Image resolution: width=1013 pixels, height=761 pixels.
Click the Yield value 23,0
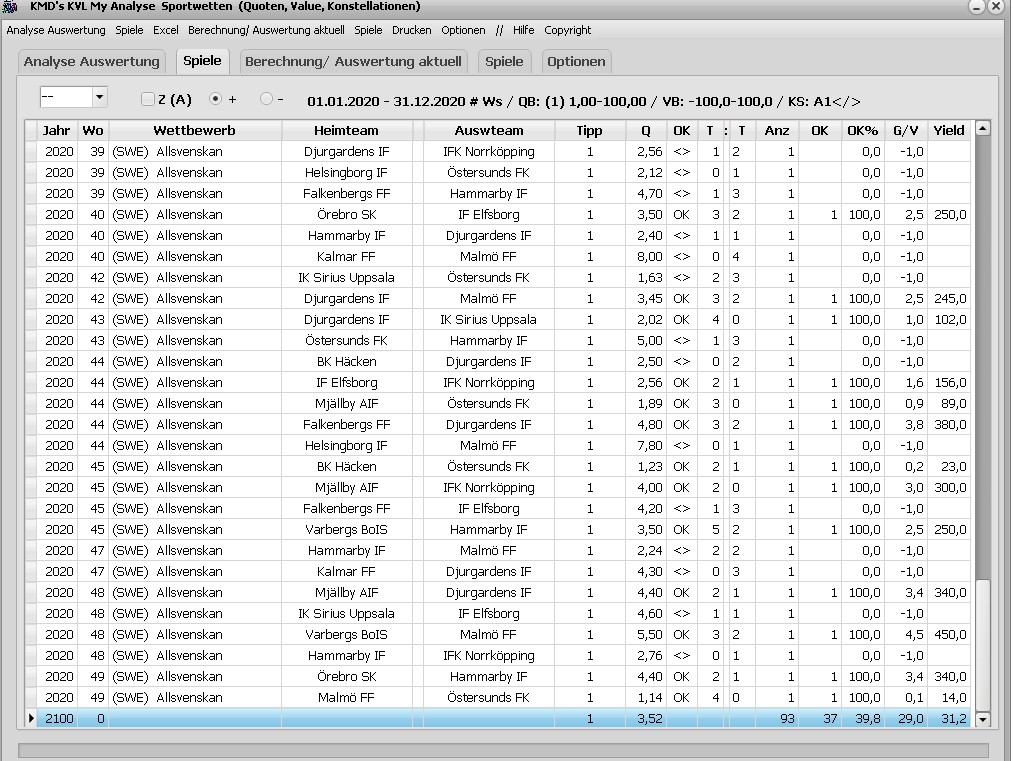click(x=949, y=466)
